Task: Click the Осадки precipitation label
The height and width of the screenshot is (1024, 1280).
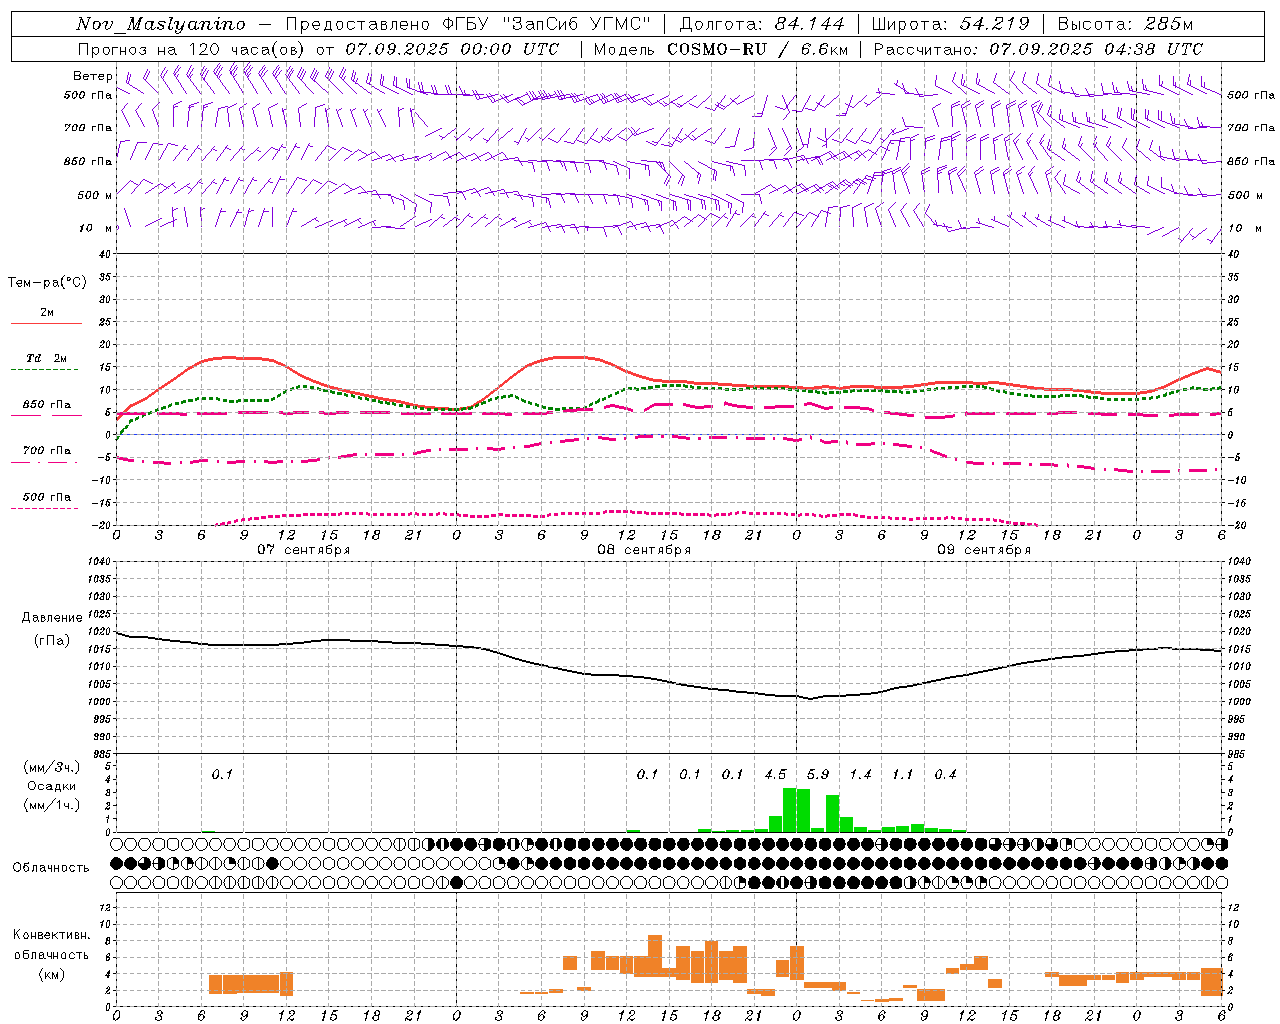Action: coord(51,786)
